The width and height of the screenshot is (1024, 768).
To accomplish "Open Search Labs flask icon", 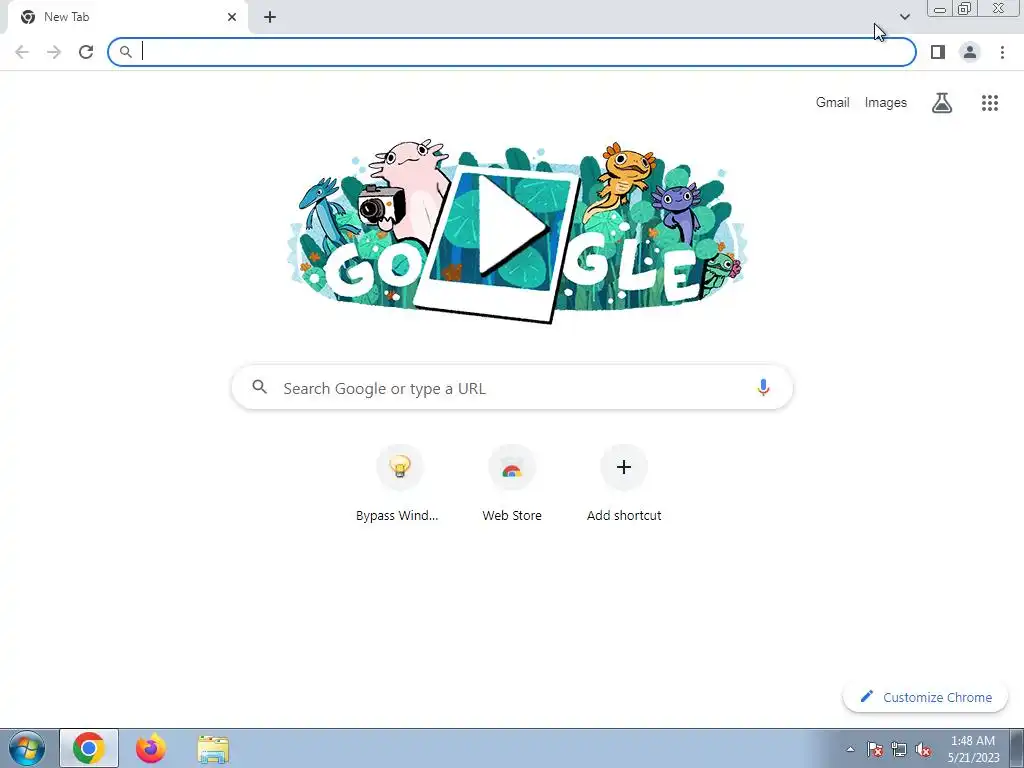I will pos(941,103).
